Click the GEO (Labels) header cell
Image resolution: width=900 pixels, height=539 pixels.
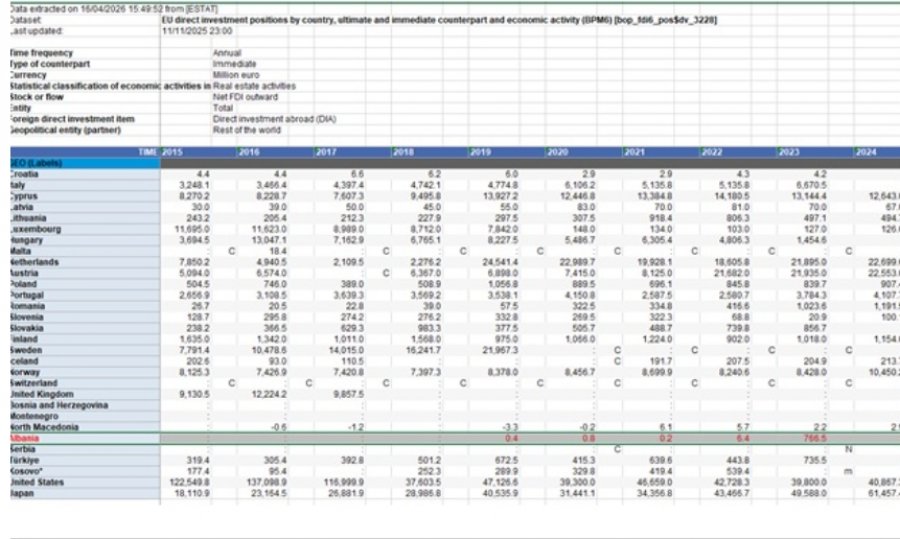tap(85, 163)
